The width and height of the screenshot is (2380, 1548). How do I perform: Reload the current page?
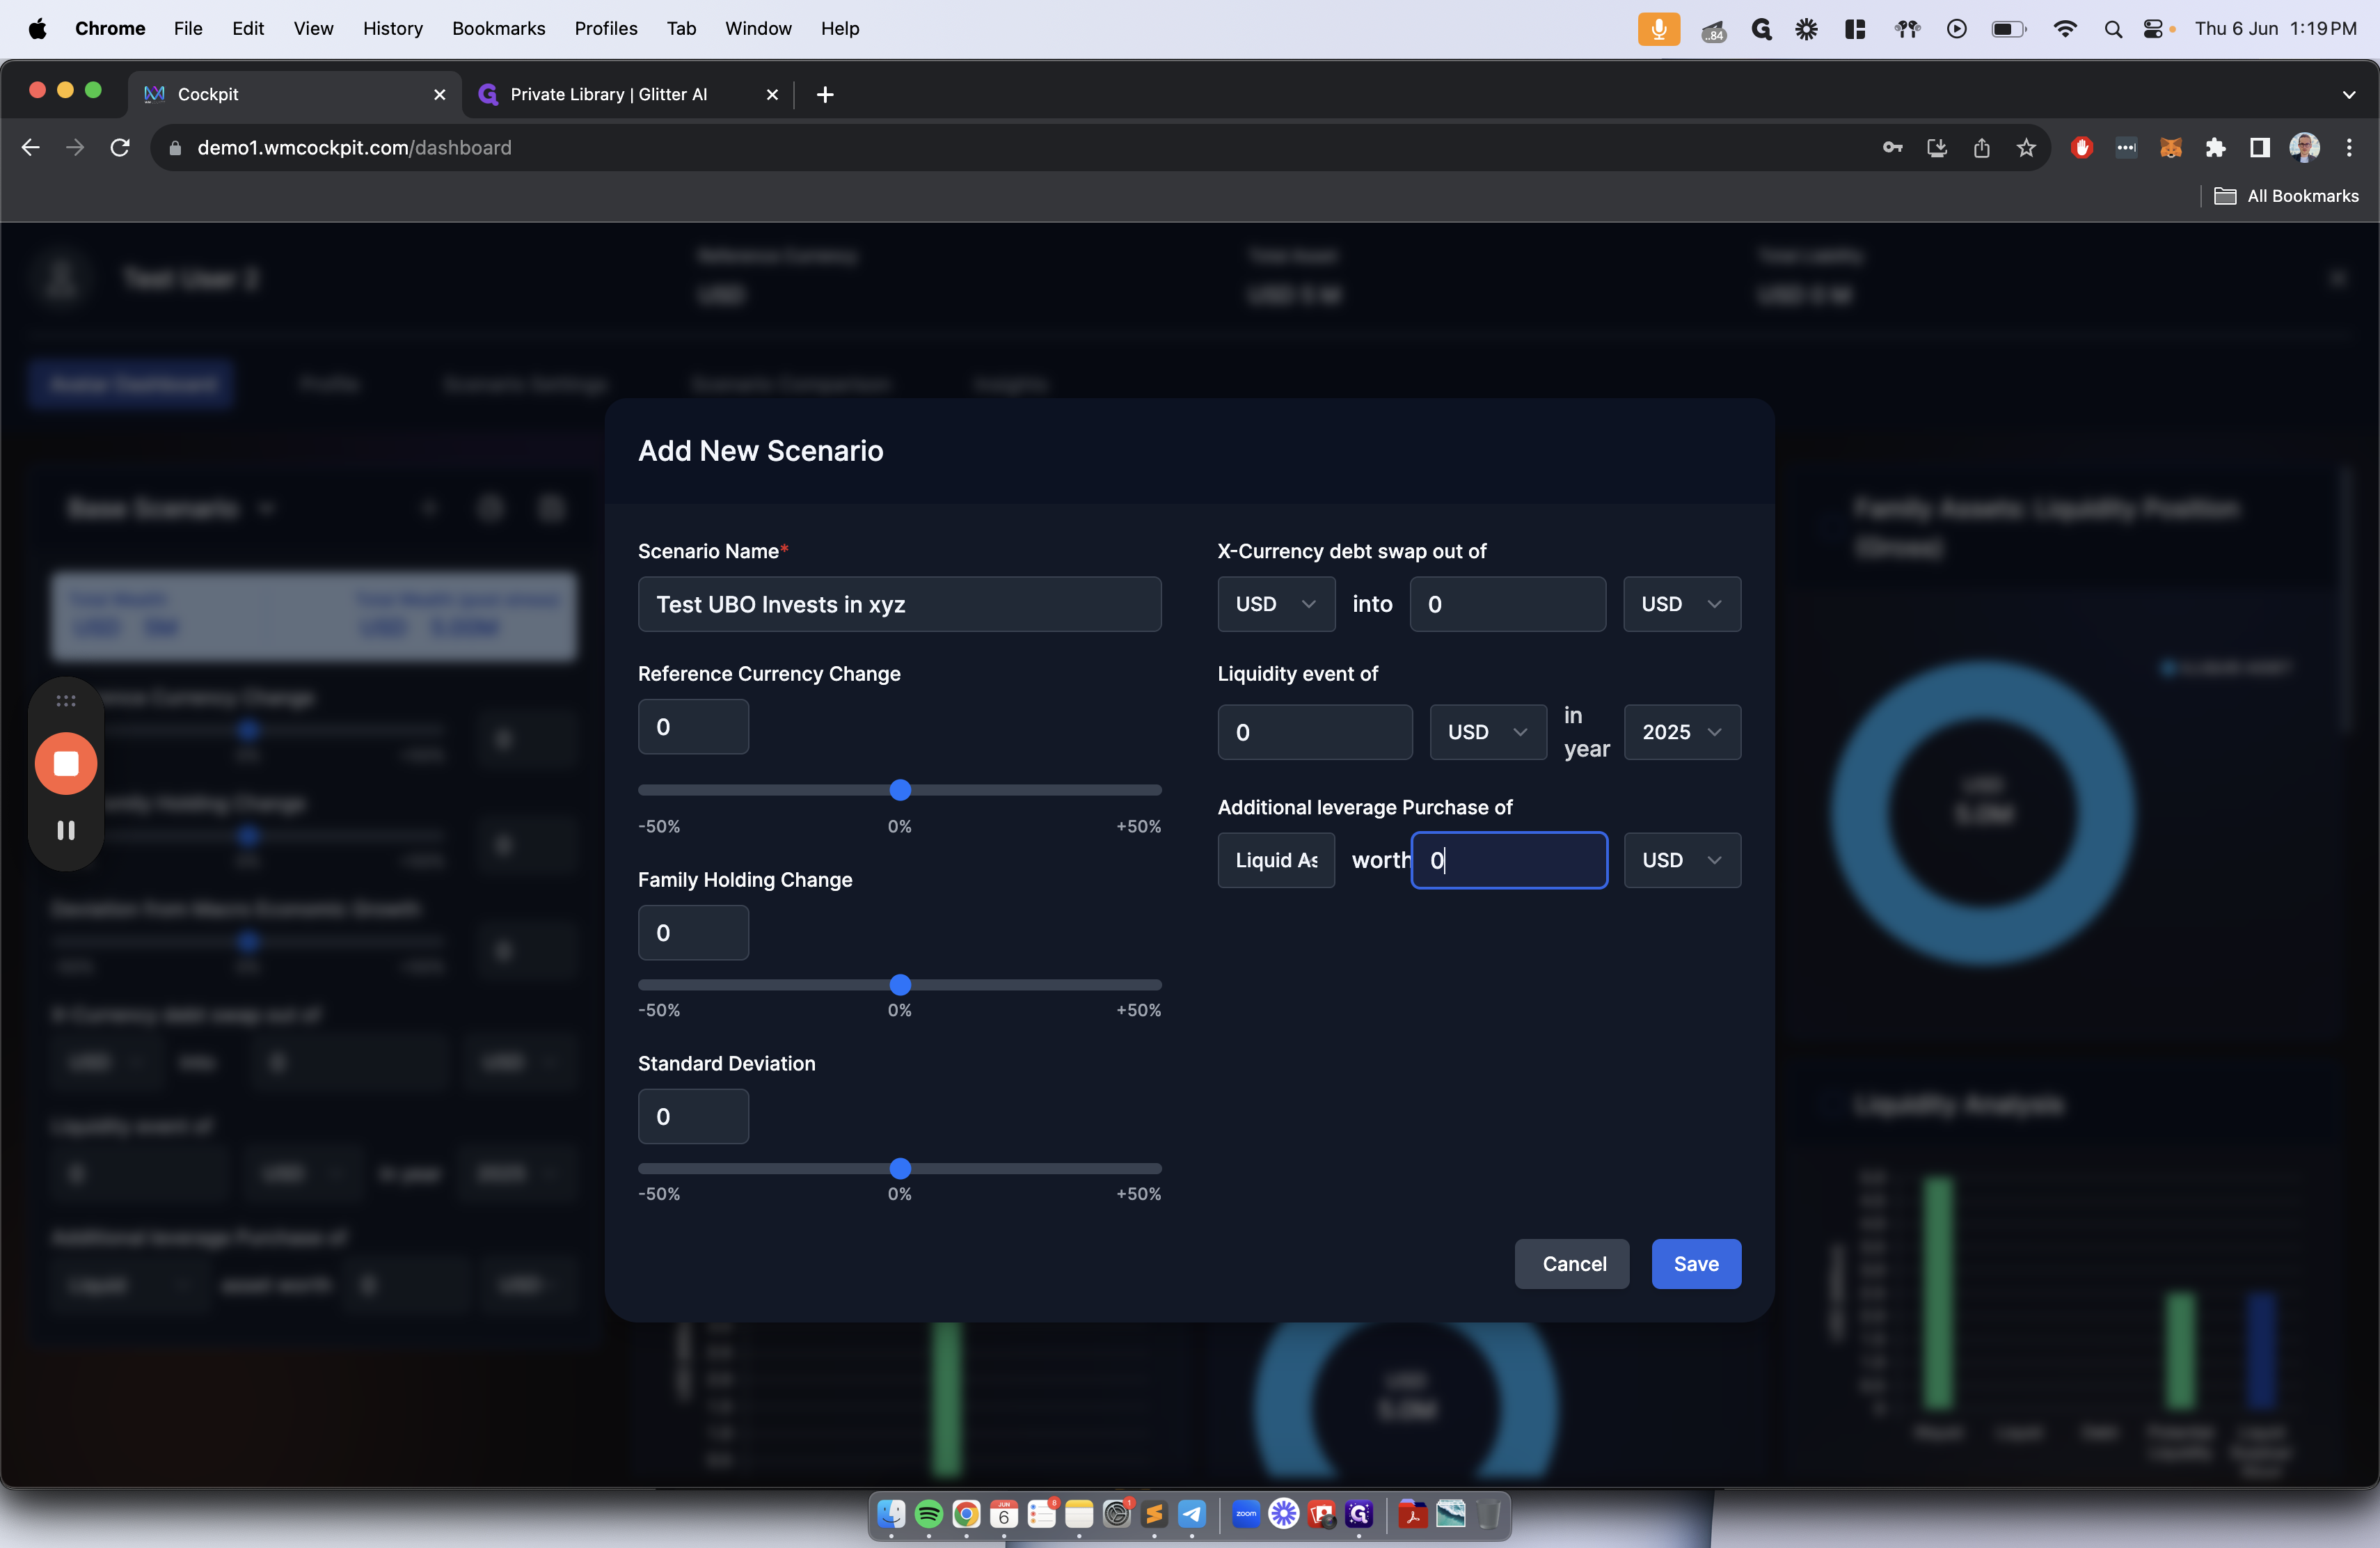pyautogui.click(x=120, y=148)
